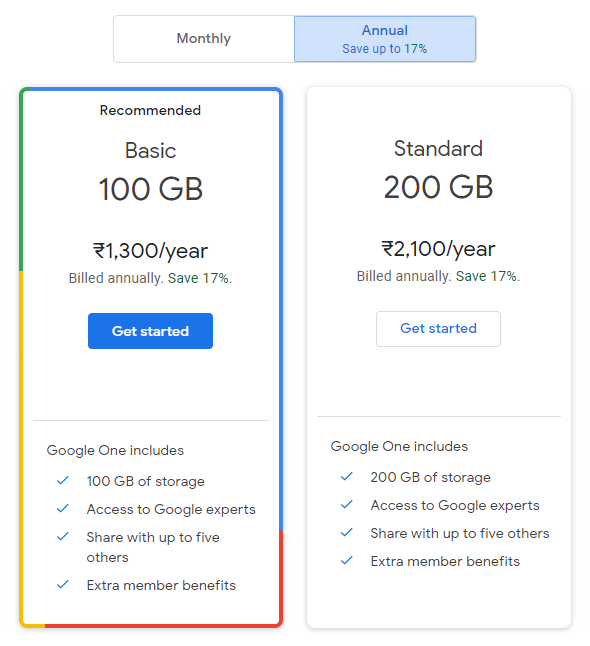Click checkmark beside Basic Extra member benefits
Viewport: 590px width, 646px height.
pos(63,584)
